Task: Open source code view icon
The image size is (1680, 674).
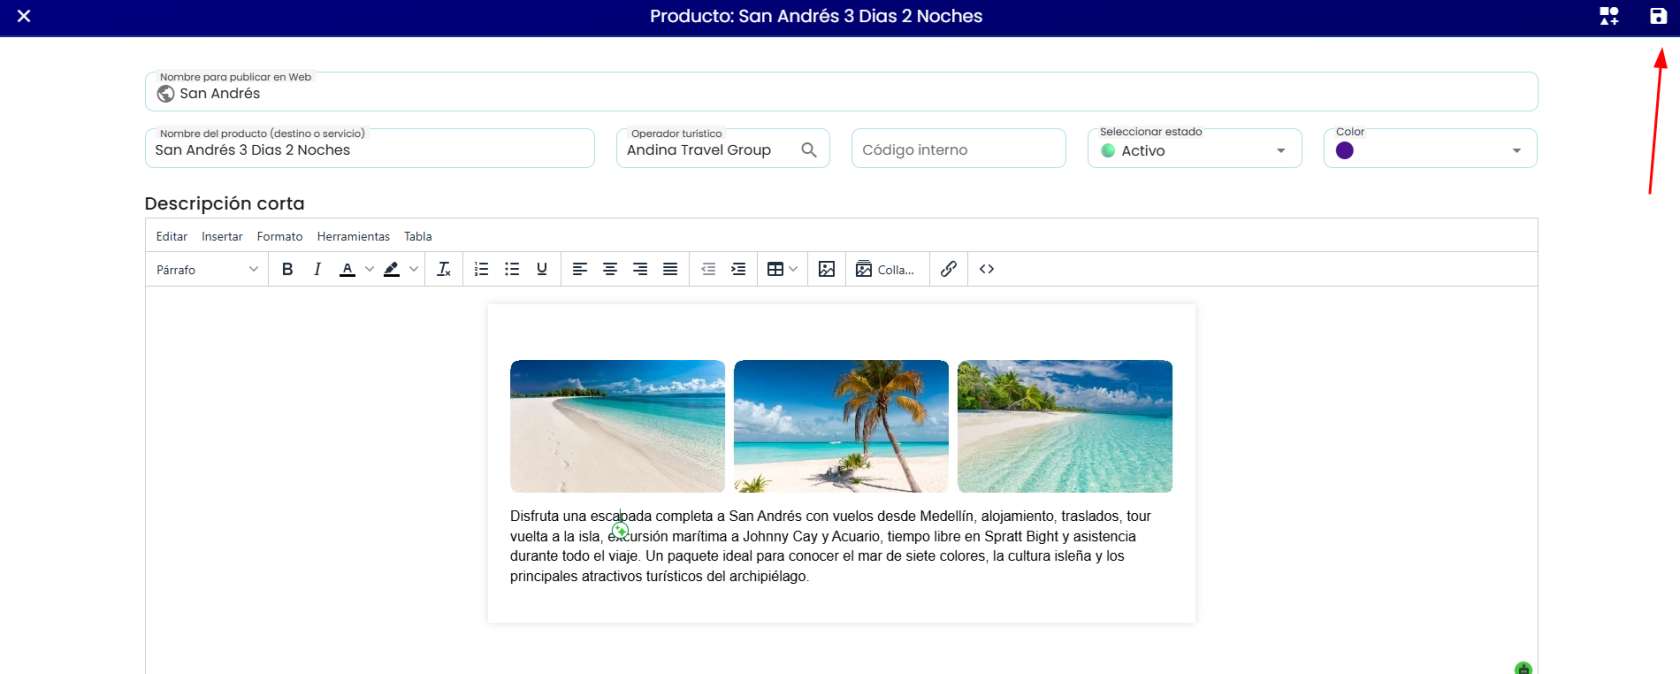Action: pos(987,269)
